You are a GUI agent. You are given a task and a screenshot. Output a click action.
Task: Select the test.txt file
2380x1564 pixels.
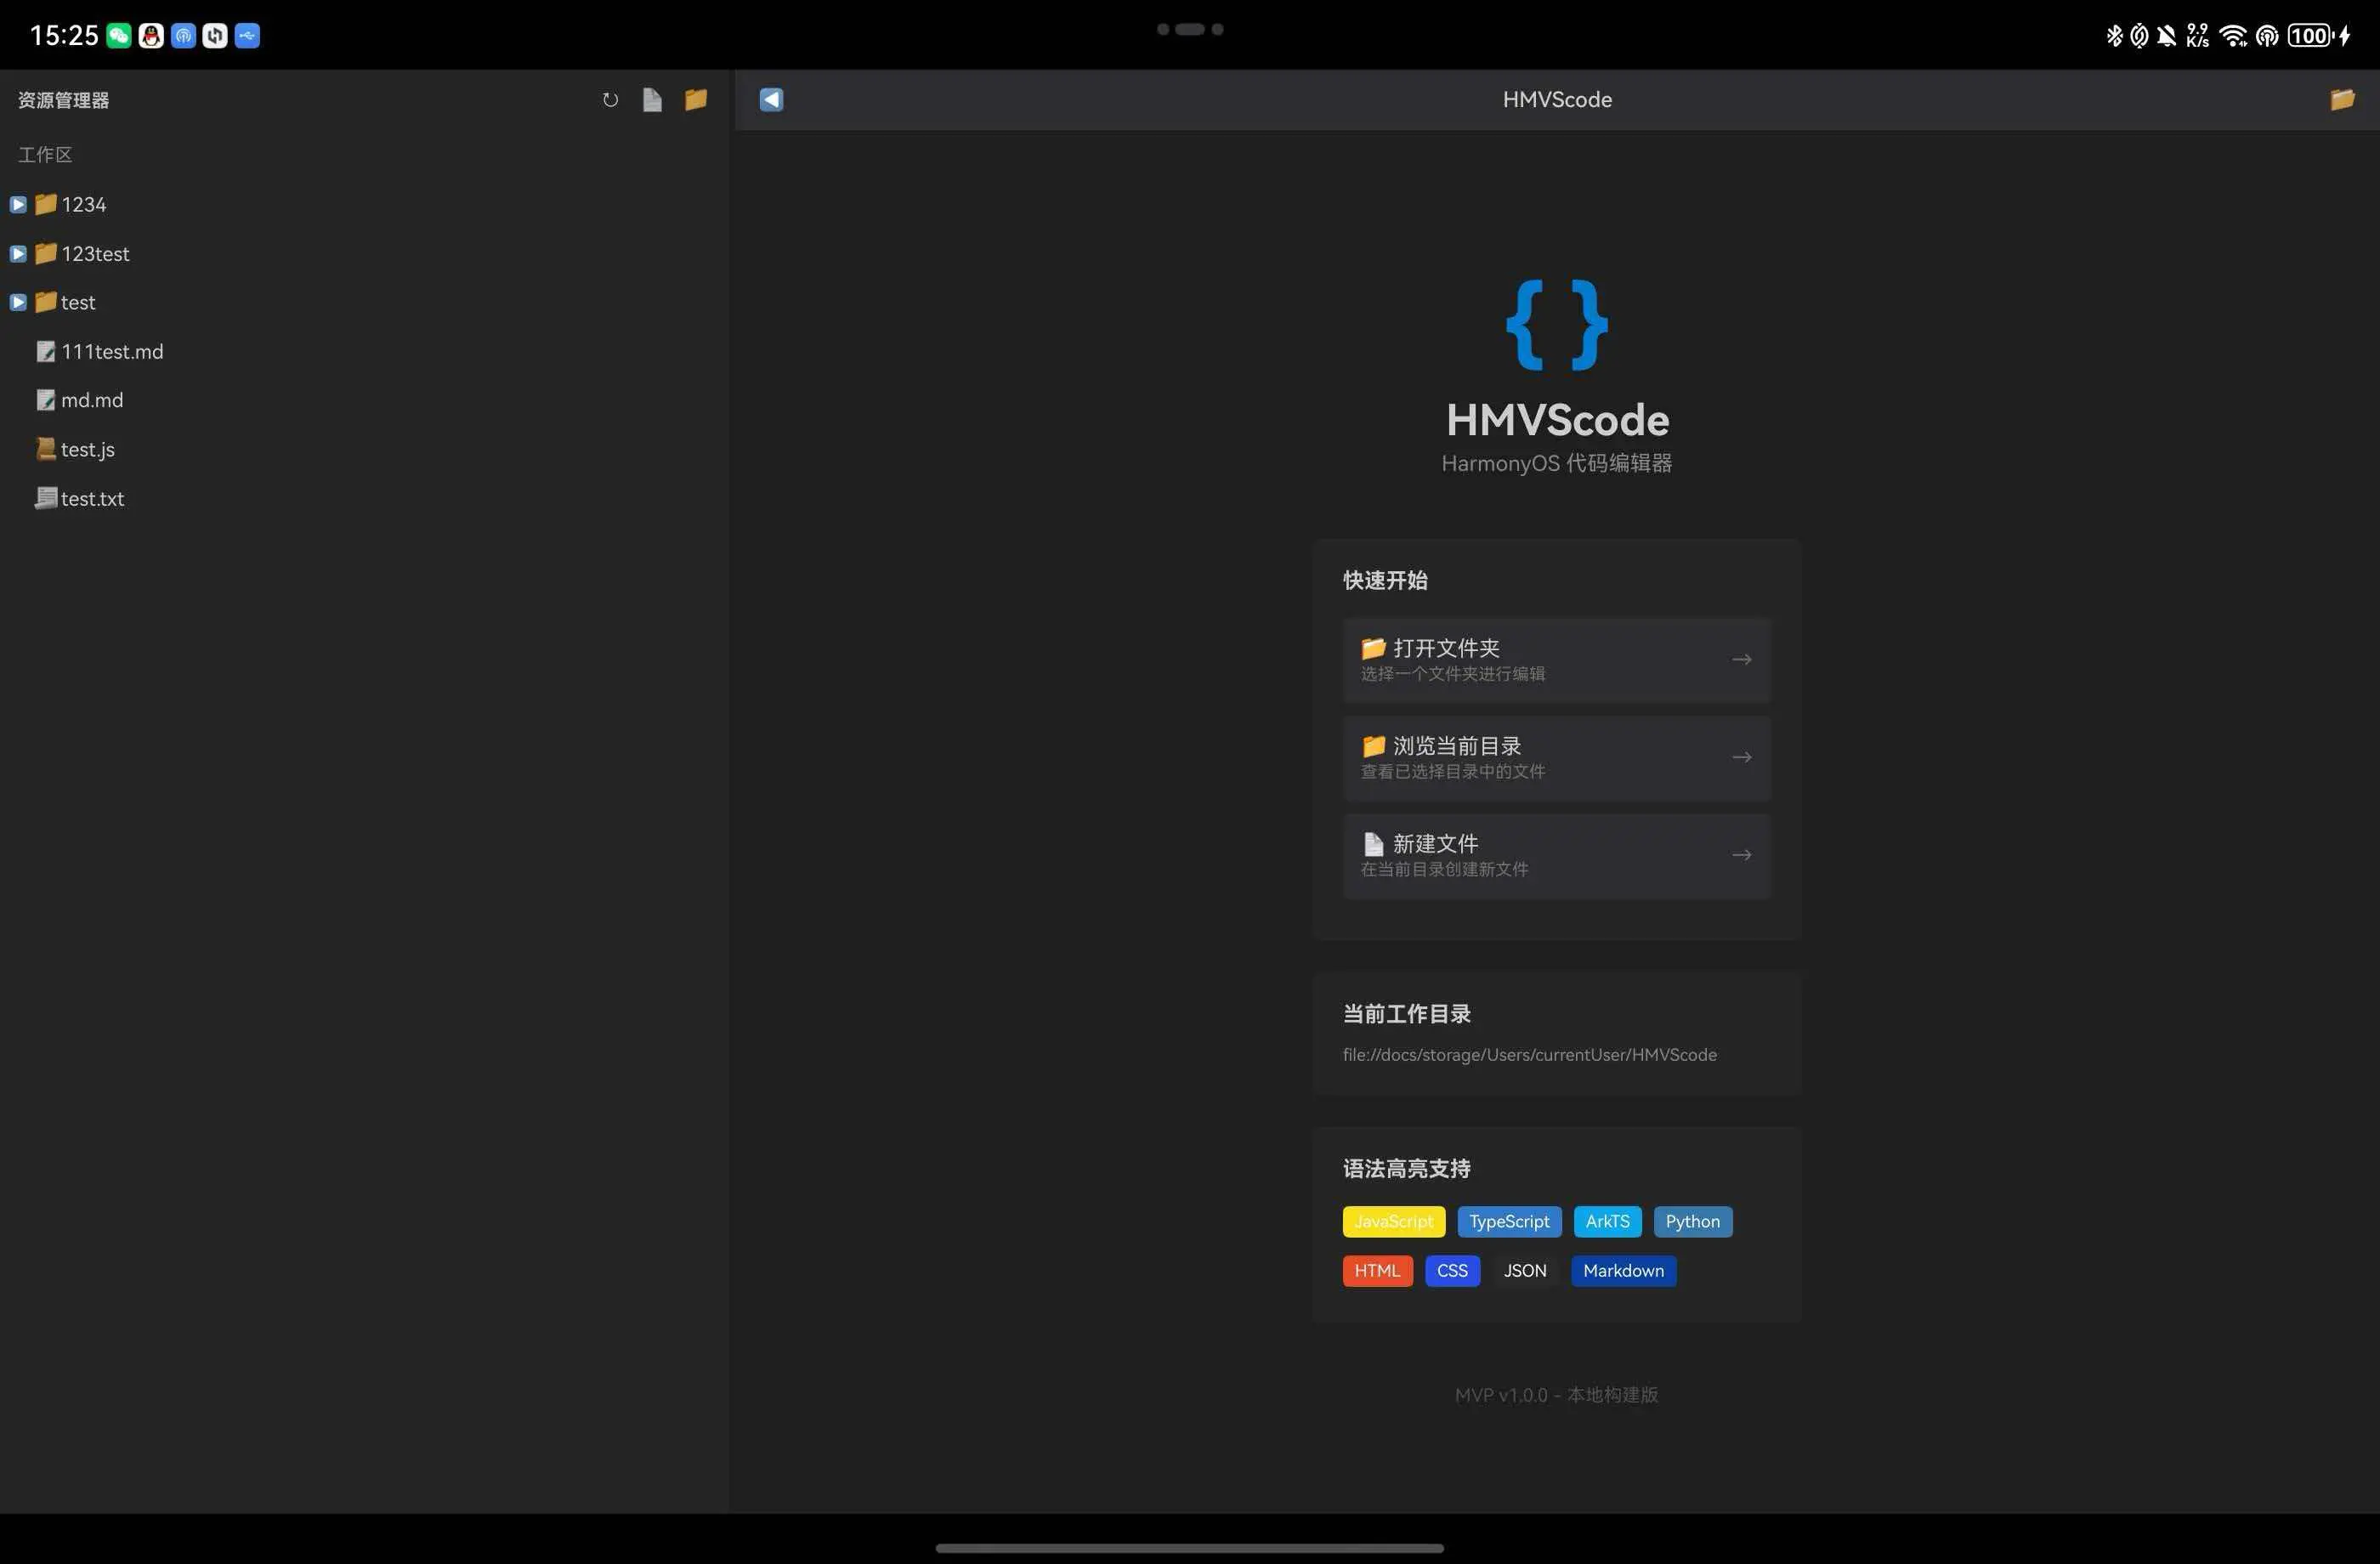tap(92, 498)
